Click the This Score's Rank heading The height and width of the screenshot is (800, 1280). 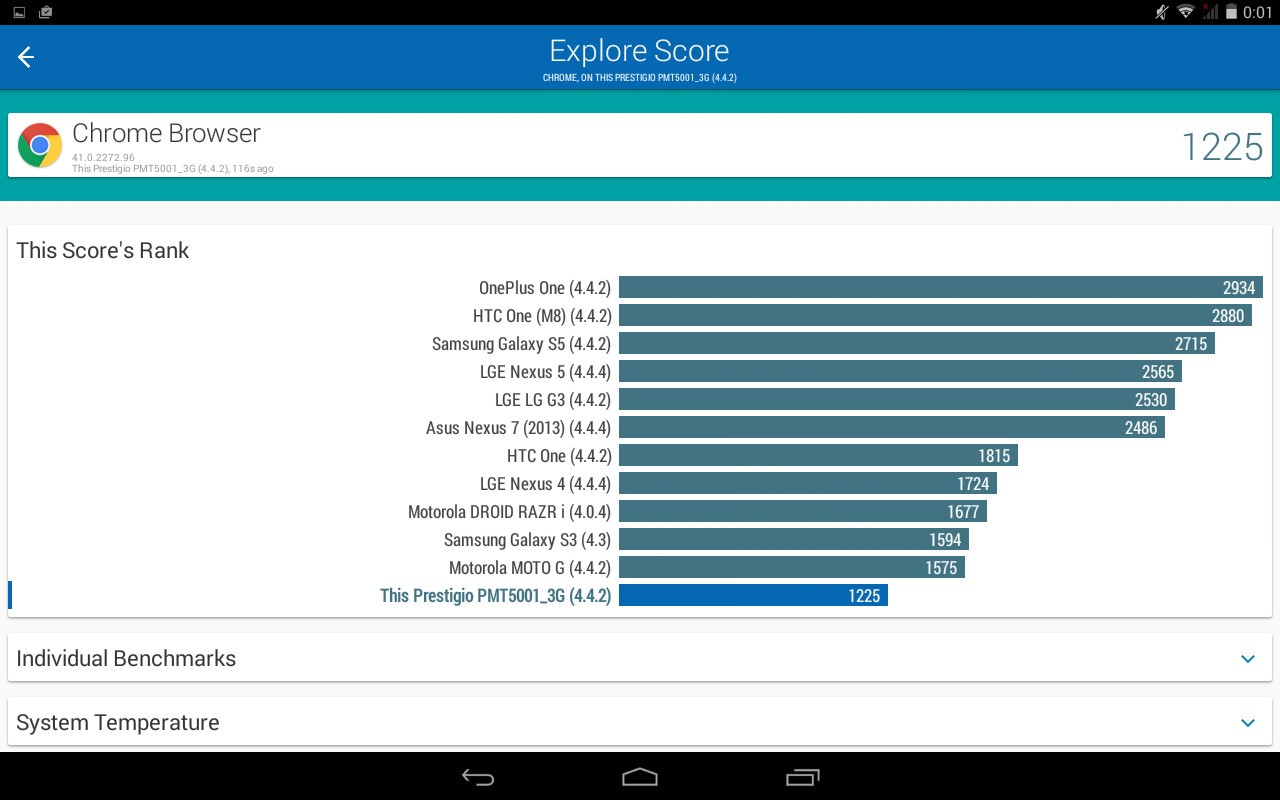[x=103, y=250]
